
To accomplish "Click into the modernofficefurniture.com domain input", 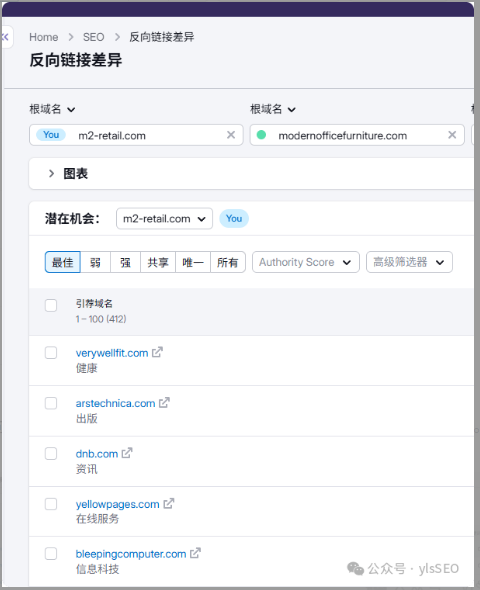I will point(357,135).
